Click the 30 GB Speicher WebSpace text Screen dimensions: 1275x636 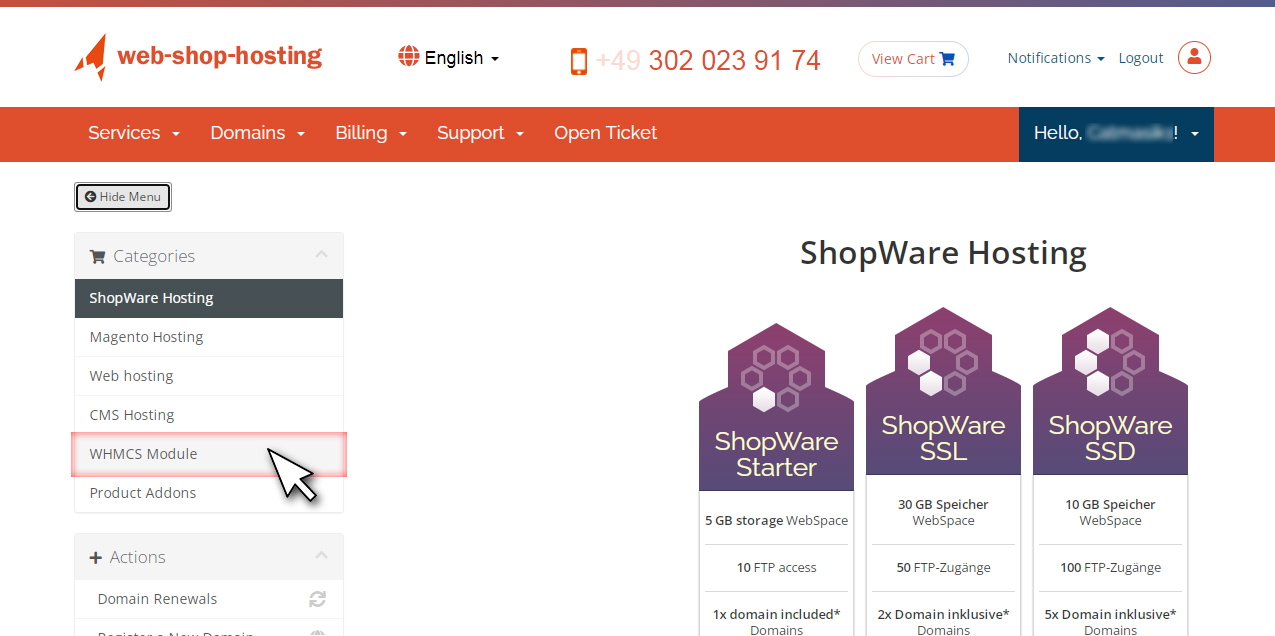tap(943, 513)
